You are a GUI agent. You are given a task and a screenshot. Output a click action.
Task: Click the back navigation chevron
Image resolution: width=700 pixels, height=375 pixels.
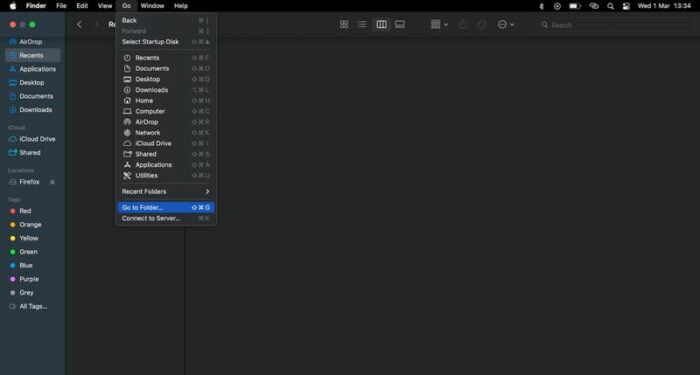click(x=79, y=25)
